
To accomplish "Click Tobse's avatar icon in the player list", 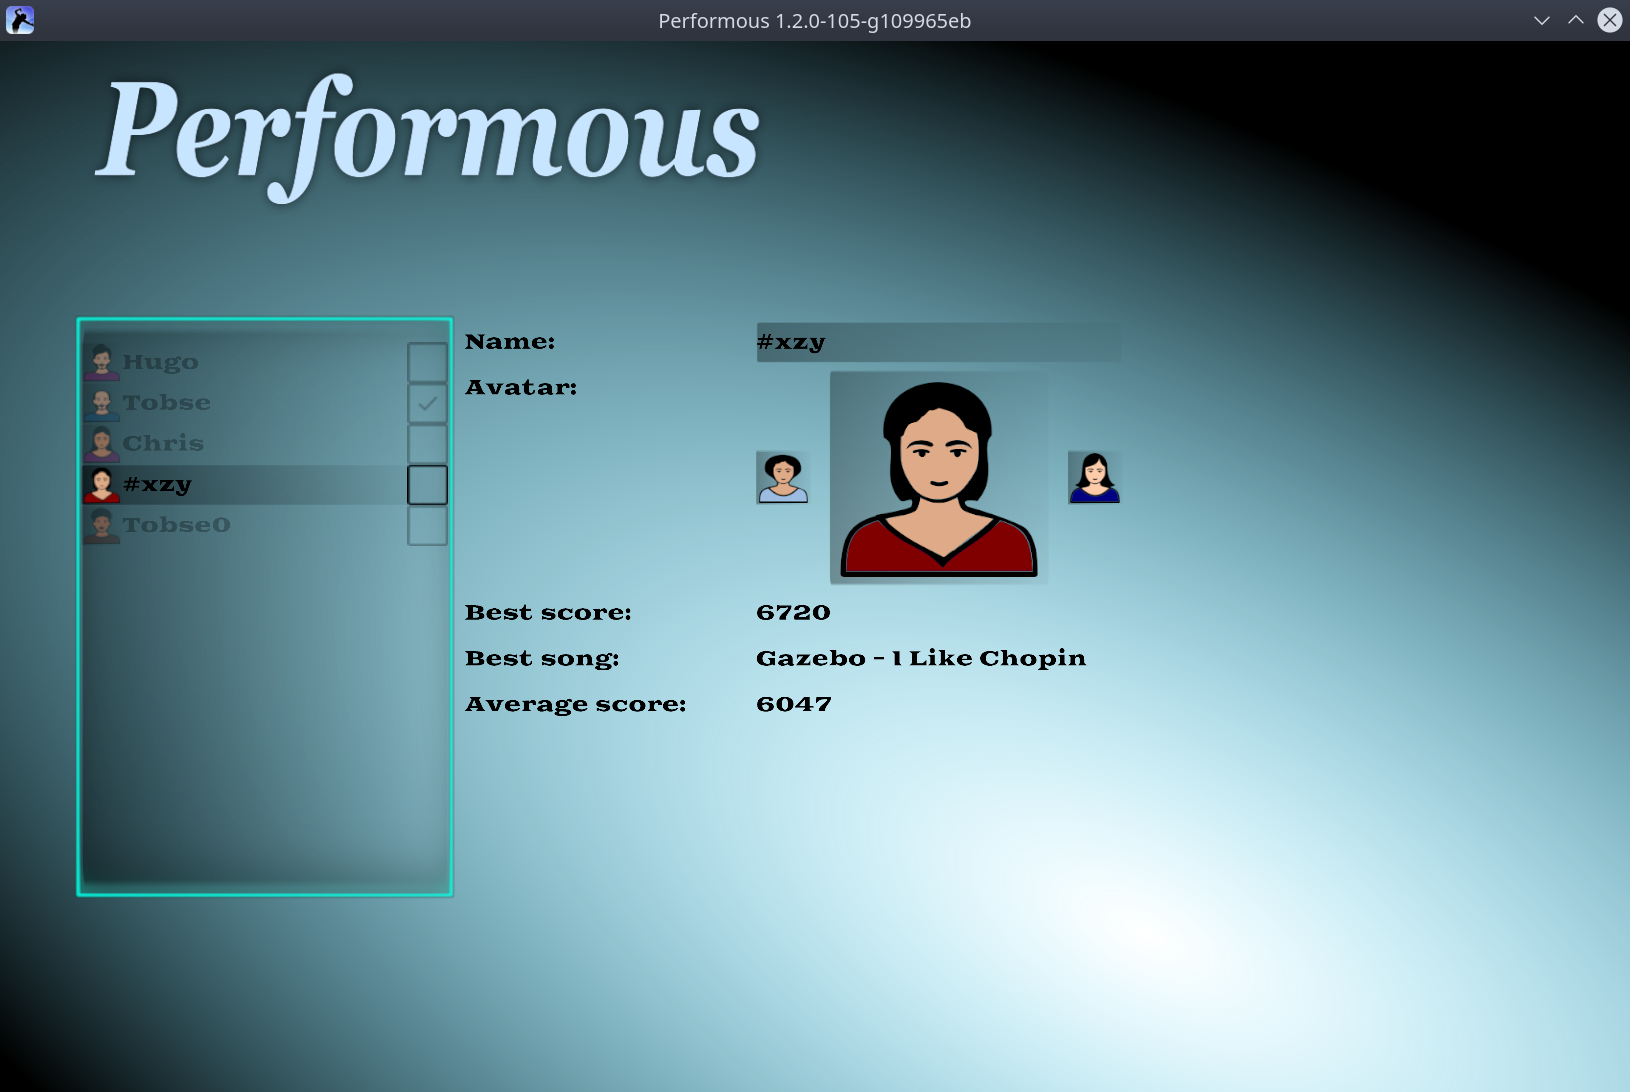I will pyautogui.click(x=101, y=402).
